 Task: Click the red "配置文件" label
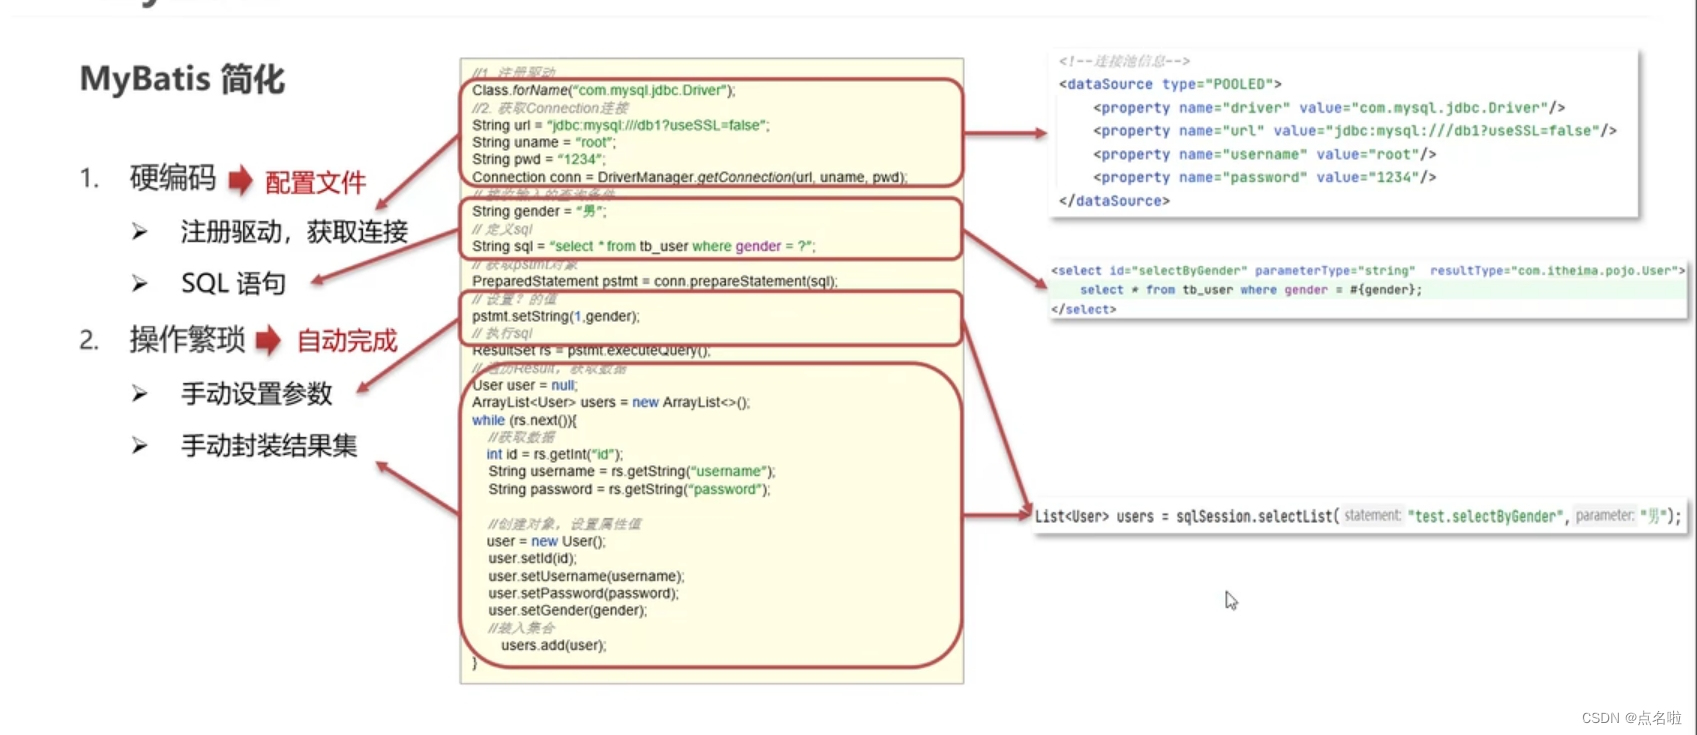click(315, 183)
